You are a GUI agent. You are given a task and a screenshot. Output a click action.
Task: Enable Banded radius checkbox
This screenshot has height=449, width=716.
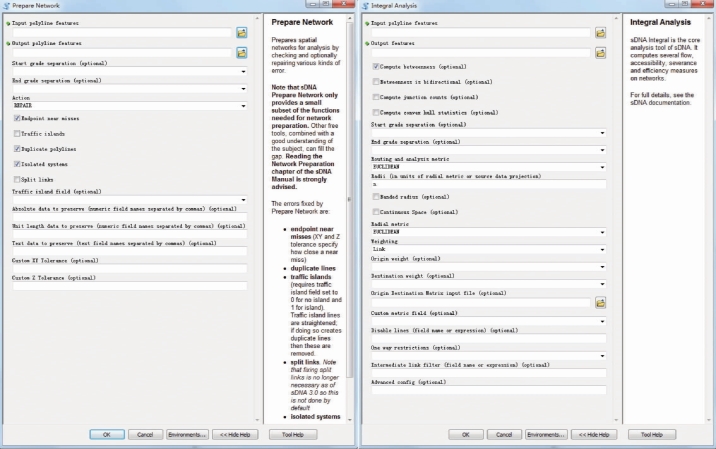(x=376, y=196)
